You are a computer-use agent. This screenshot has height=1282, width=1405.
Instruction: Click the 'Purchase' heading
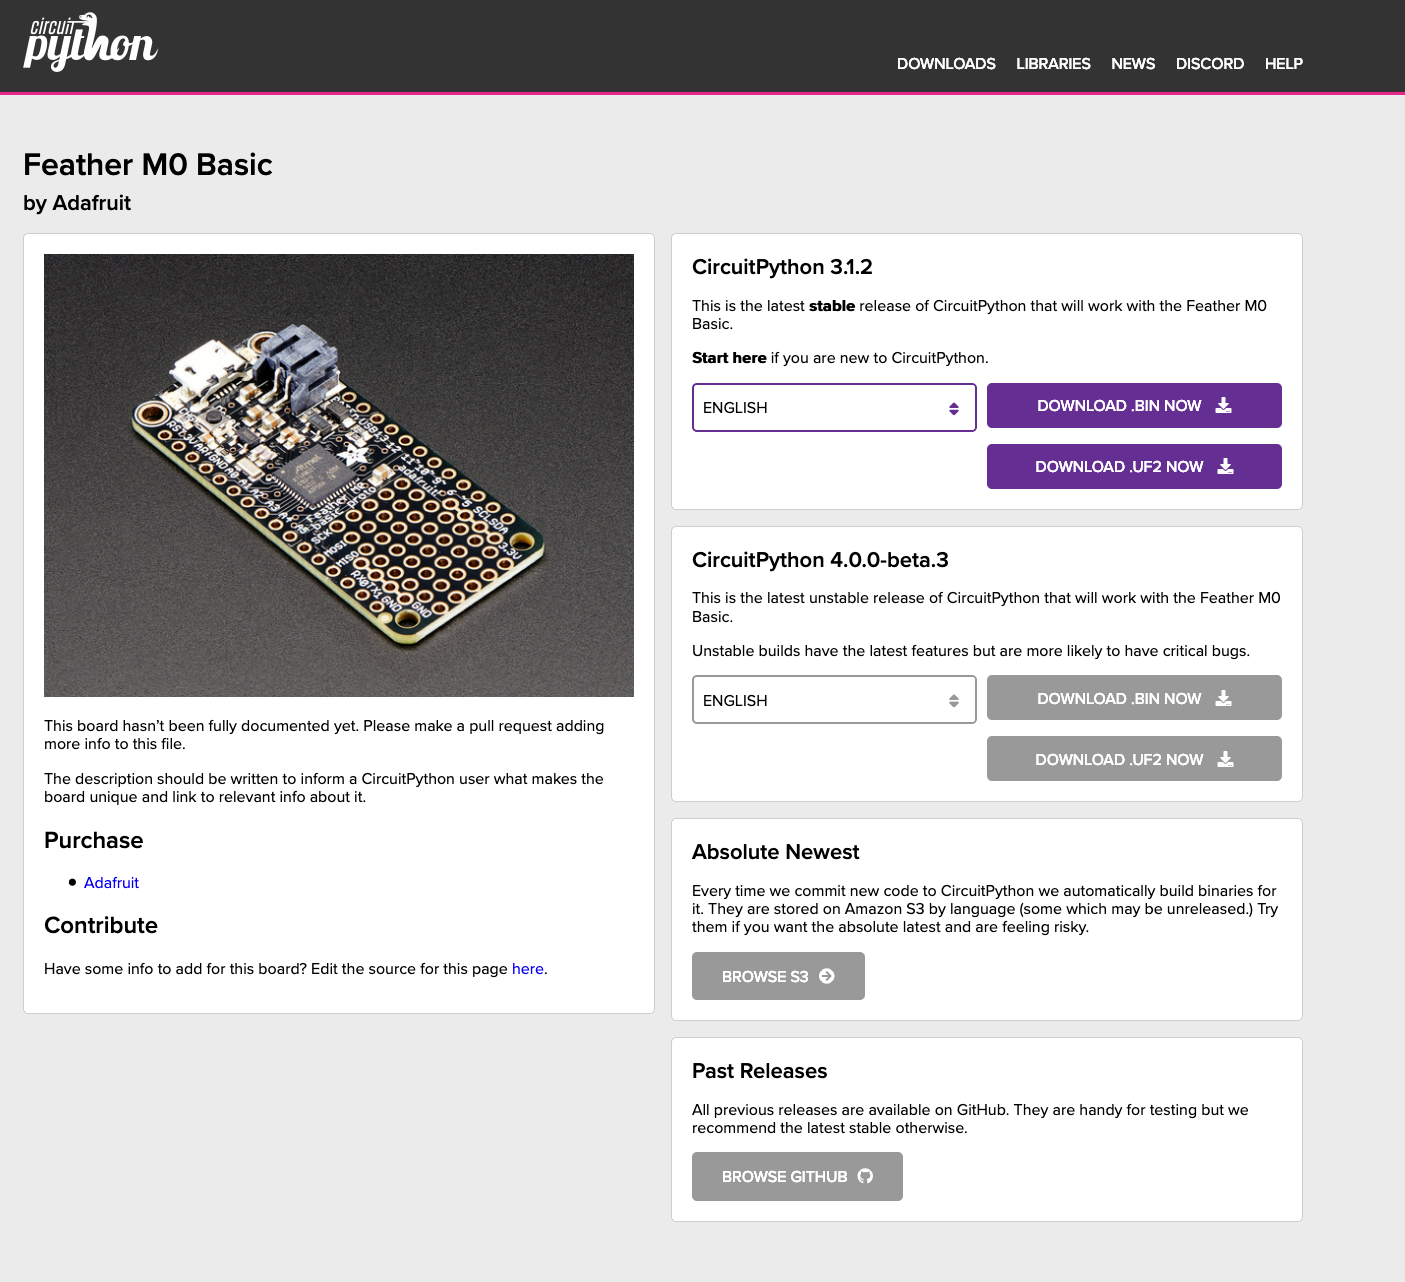tap(94, 840)
